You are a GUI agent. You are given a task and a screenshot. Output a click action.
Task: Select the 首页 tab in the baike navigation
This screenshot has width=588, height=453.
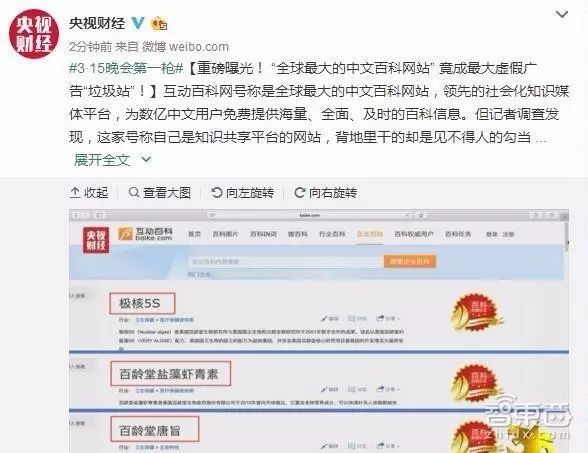194,234
